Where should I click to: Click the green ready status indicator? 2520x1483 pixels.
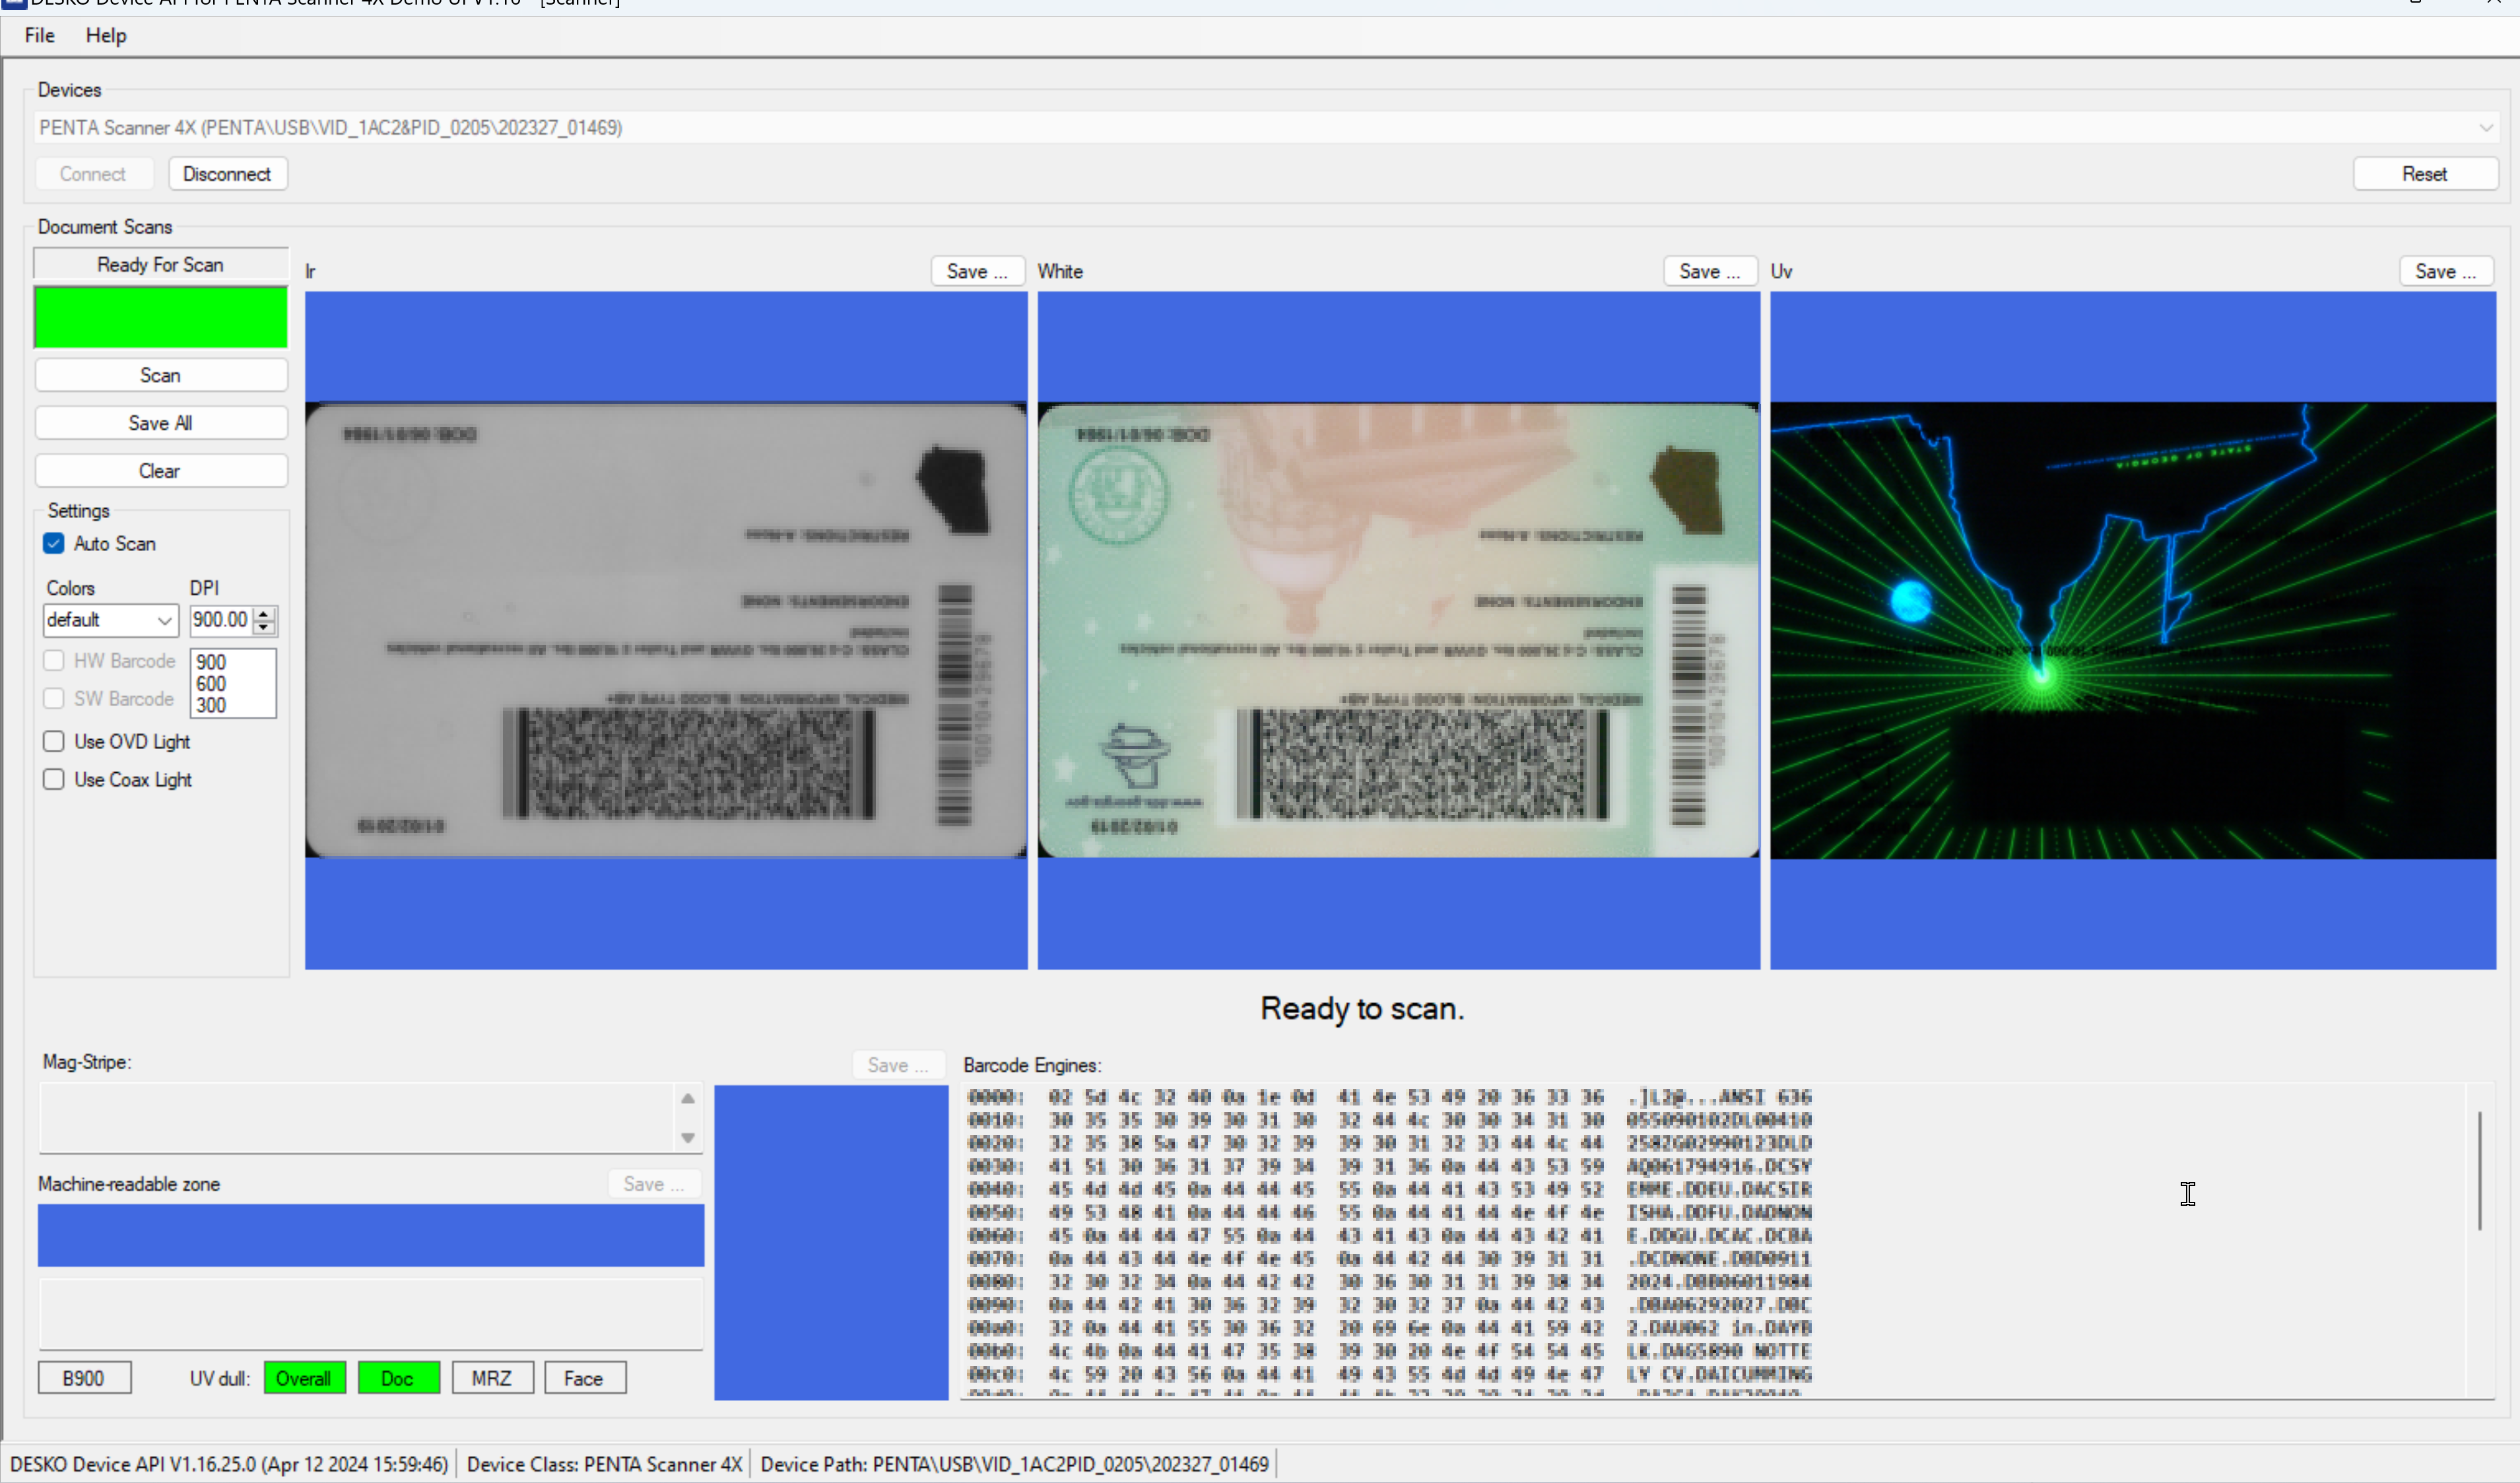pyautogui.click(x=161, y=317)
